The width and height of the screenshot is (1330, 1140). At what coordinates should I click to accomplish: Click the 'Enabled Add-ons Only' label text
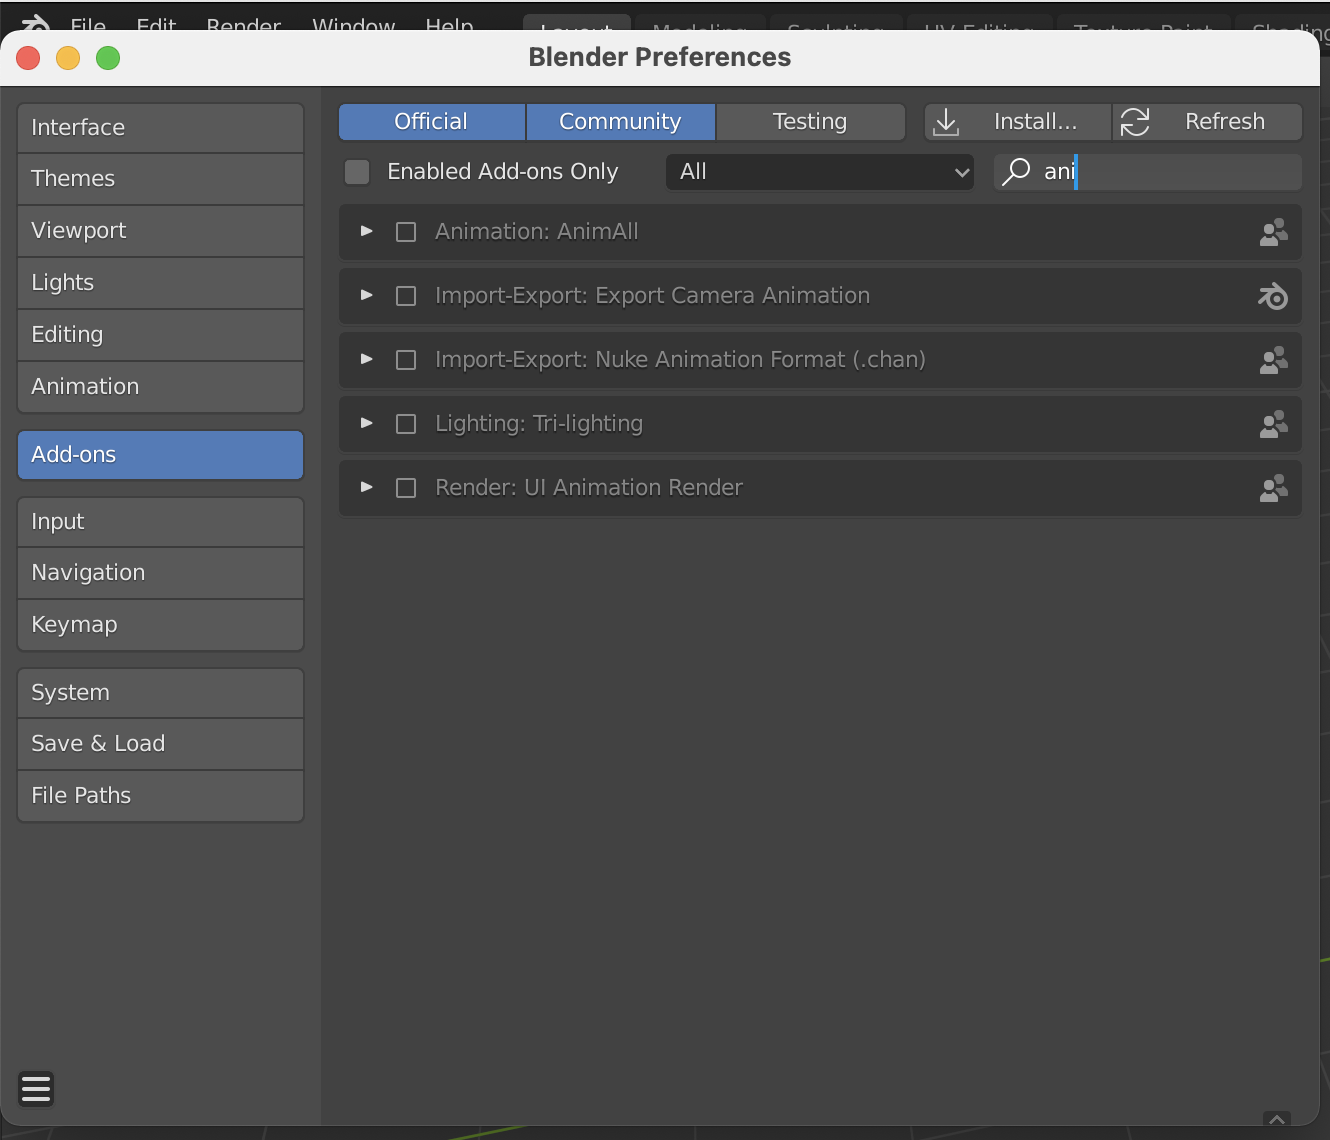coord(503,172)
